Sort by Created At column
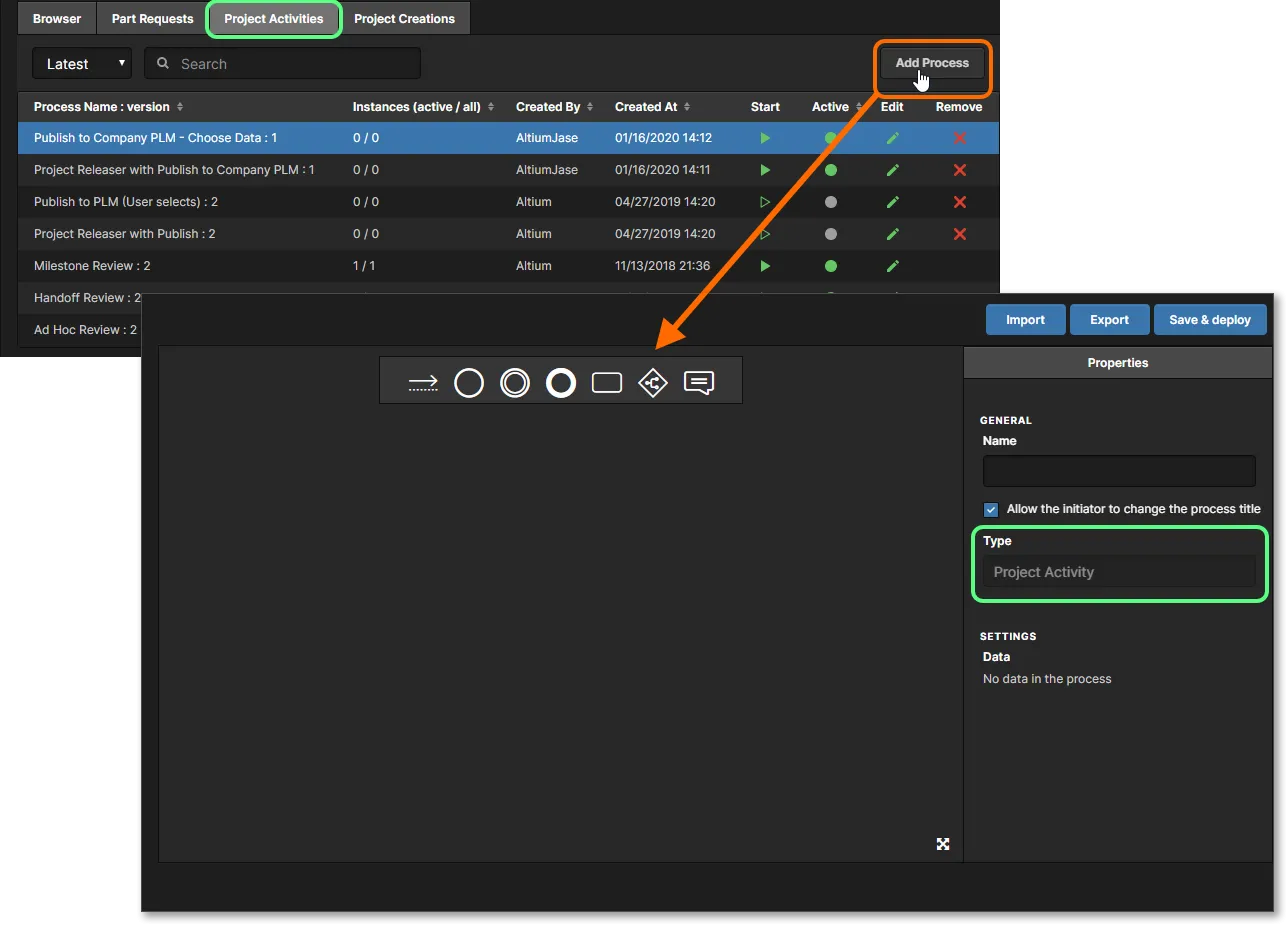This screenshot has width=1287, height=925. coord(653,107)
